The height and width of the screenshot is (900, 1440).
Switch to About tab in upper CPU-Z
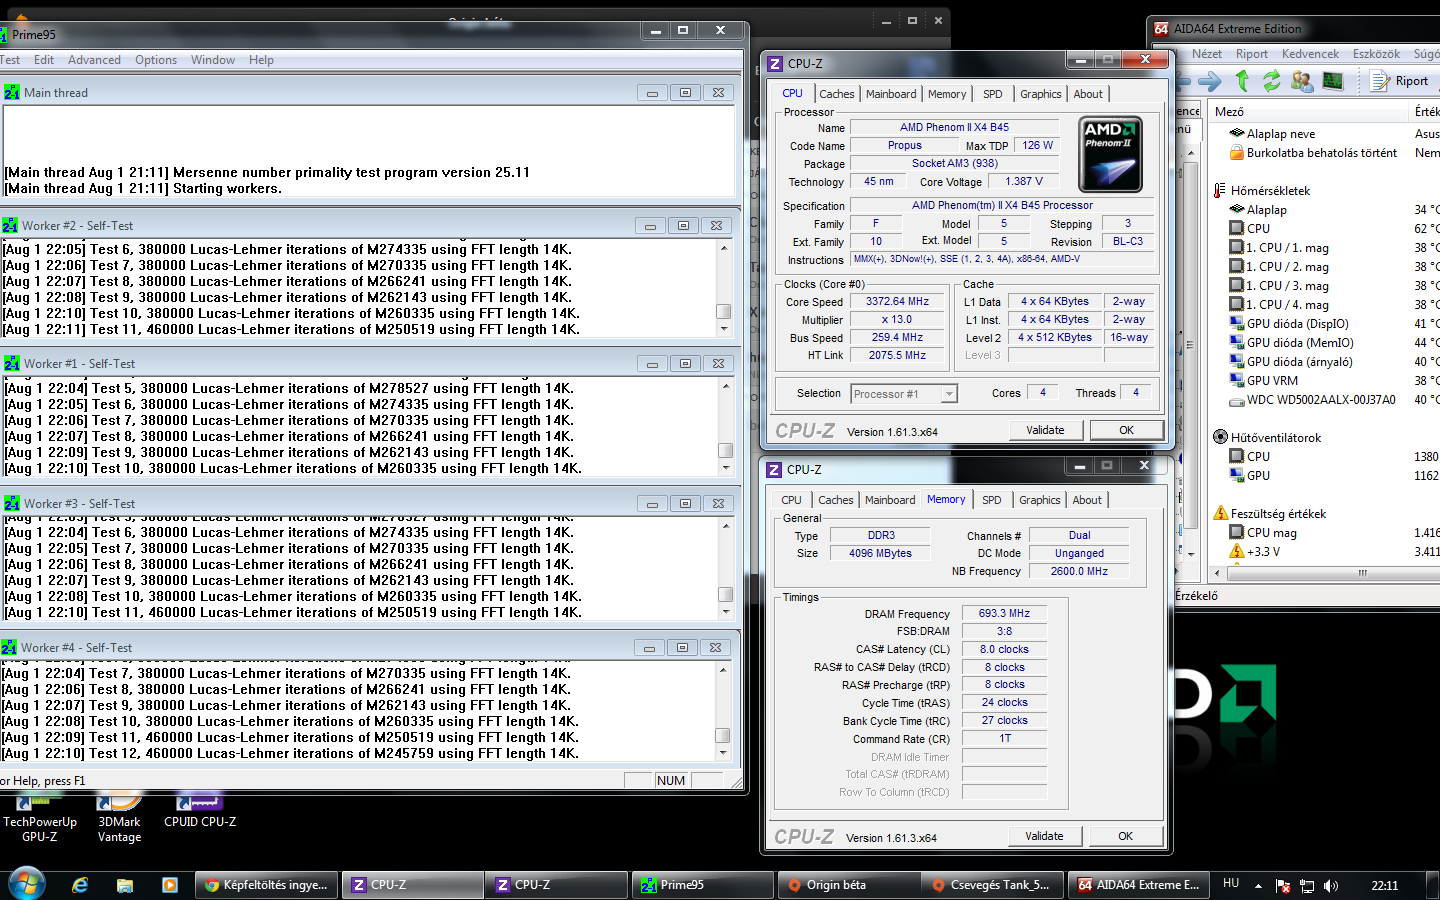pos(1088,94)
